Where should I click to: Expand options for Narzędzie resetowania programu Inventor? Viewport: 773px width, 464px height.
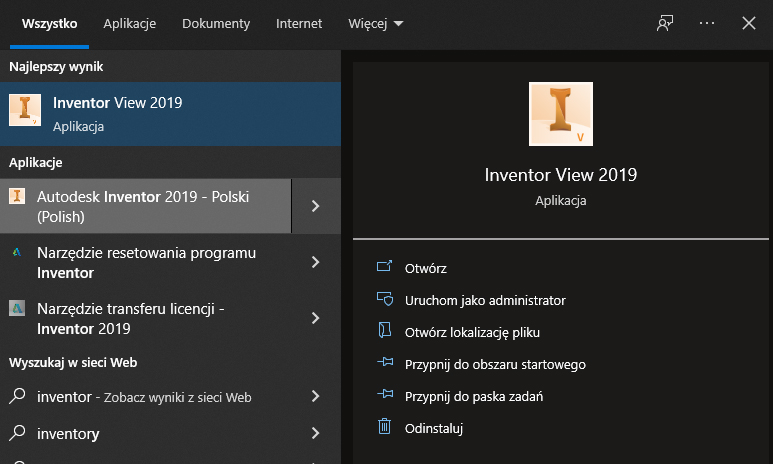(316, 262)
